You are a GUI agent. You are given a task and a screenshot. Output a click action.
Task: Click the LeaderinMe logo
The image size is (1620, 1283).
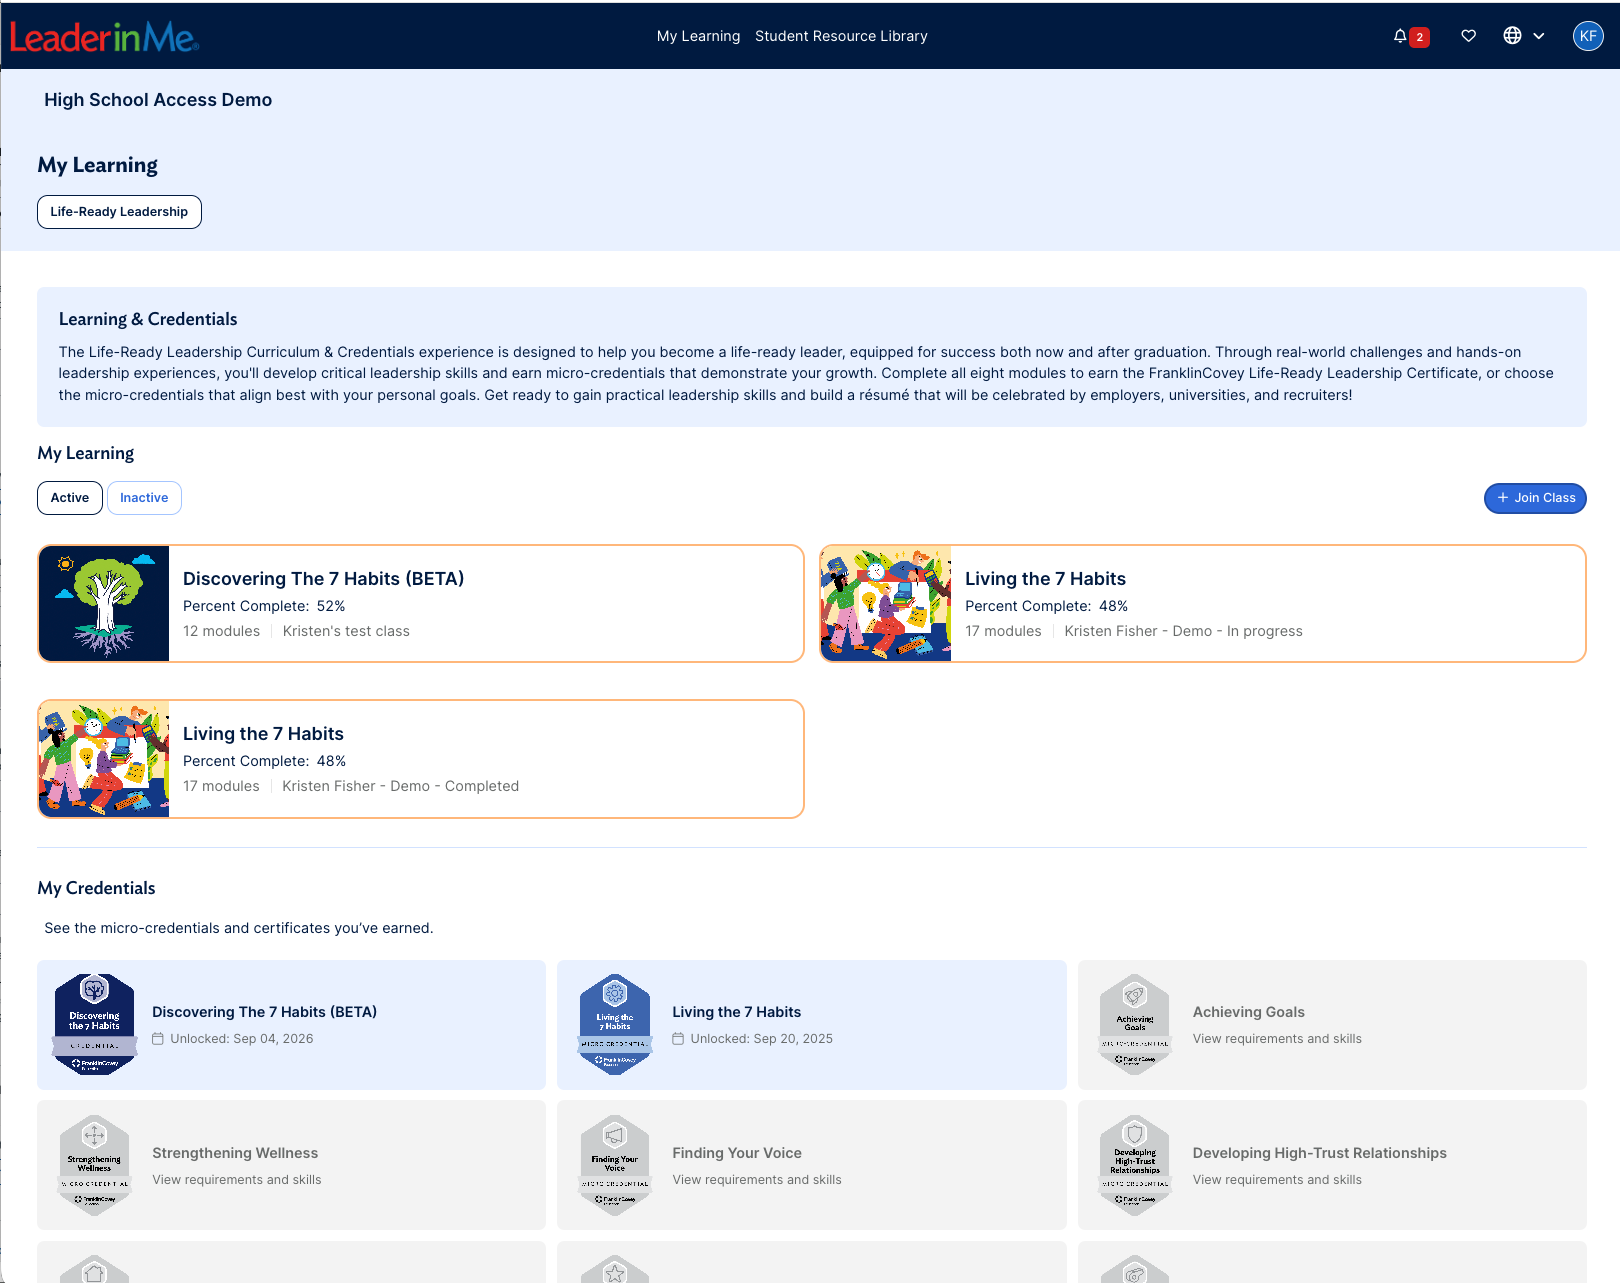click(104, 37)
